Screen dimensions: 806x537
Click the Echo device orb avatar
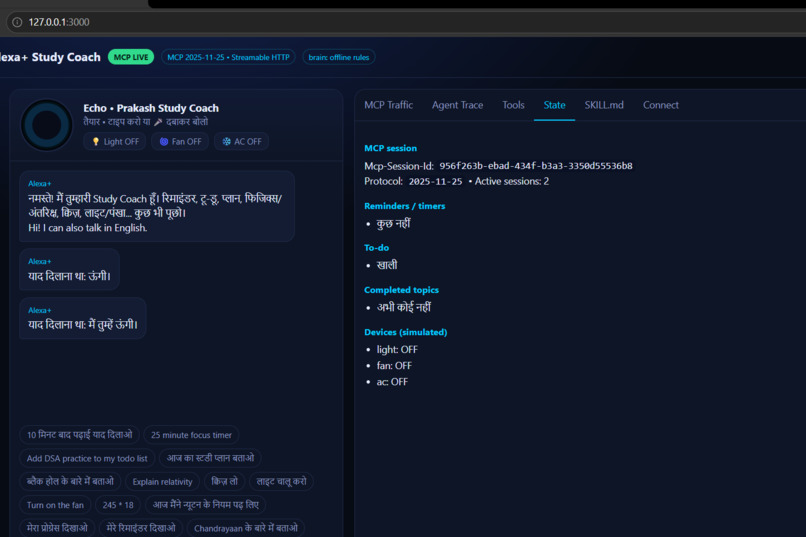pyautogui.click(x=47, y=125)
